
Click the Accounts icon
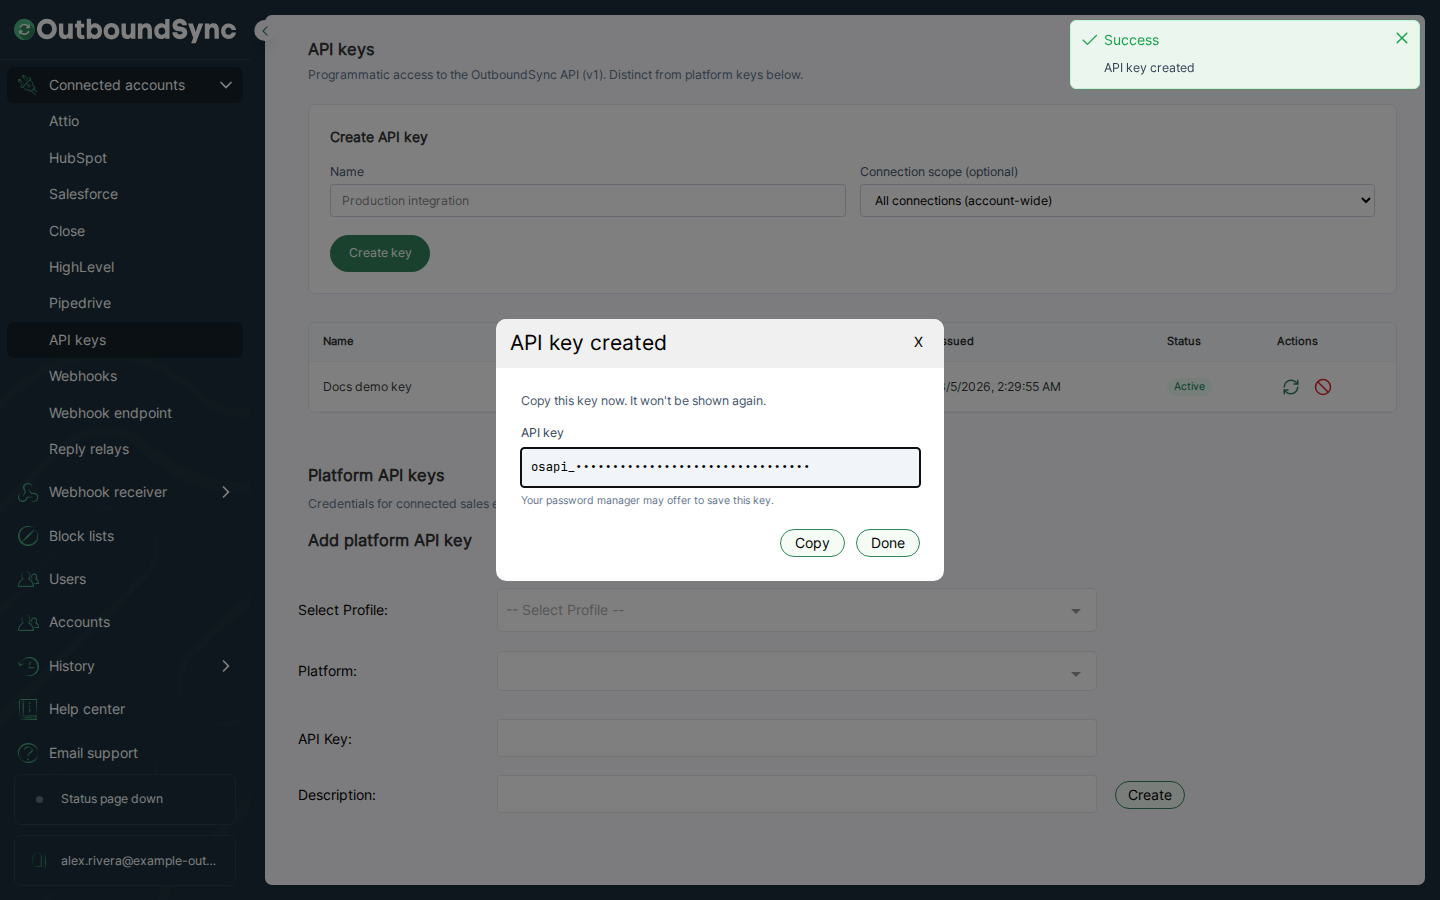click(x=28, y=622)
